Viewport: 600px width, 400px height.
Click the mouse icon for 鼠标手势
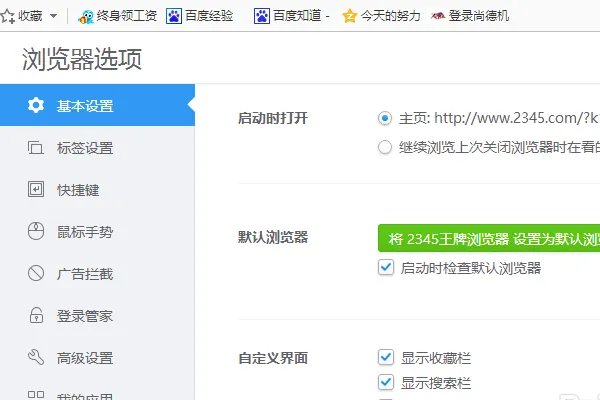tap(36, 231)
